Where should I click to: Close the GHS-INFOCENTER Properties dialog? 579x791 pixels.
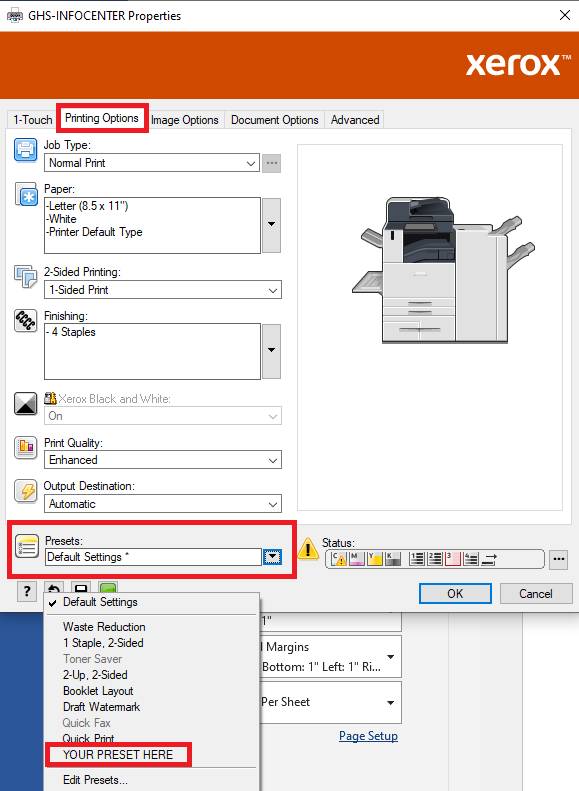point(565,15)
